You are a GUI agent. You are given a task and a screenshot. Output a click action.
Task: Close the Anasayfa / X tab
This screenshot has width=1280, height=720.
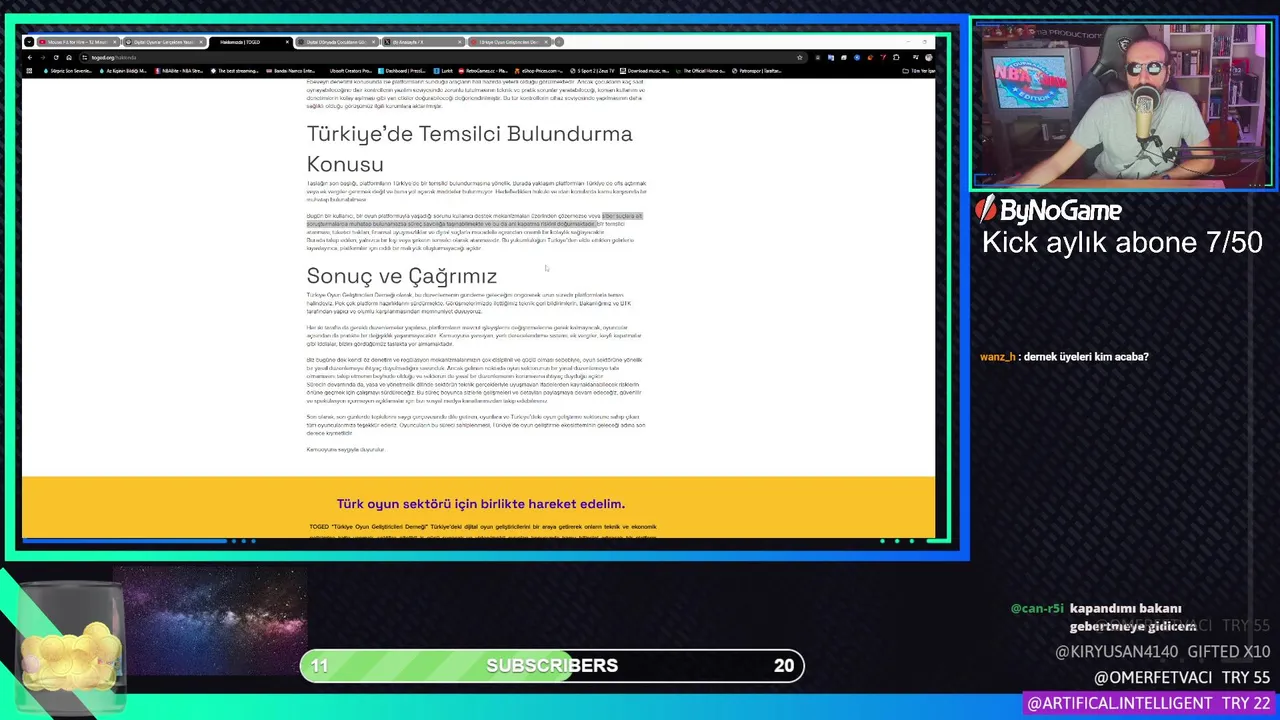460,42
